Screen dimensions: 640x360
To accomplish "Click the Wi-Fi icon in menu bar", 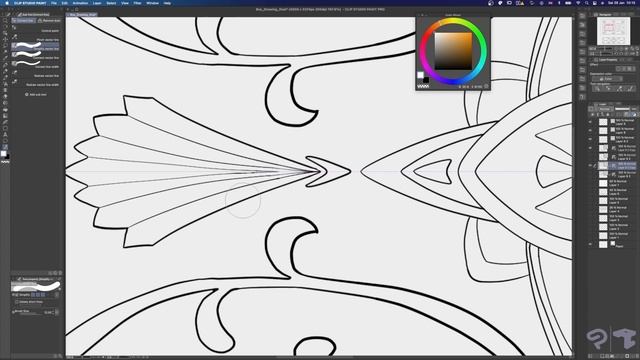I will tap(578, 3).
